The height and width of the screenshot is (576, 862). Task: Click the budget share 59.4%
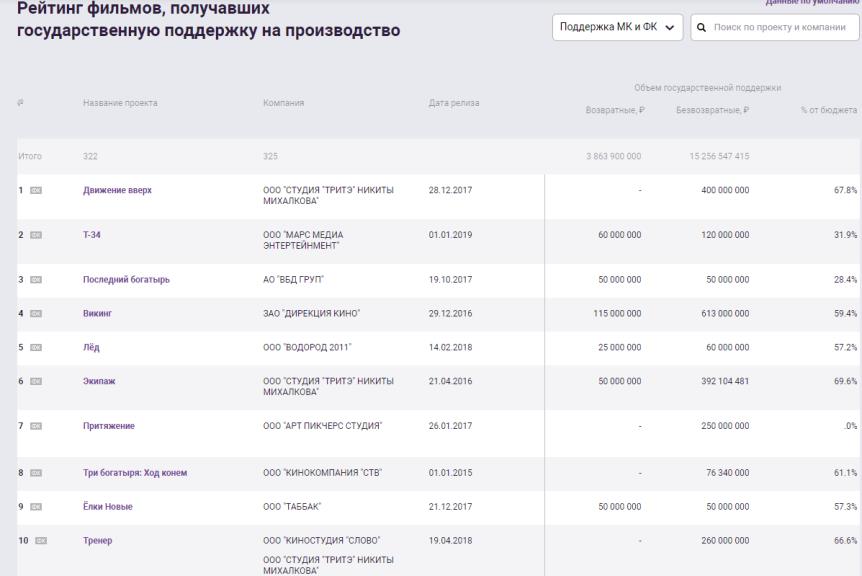846,313
